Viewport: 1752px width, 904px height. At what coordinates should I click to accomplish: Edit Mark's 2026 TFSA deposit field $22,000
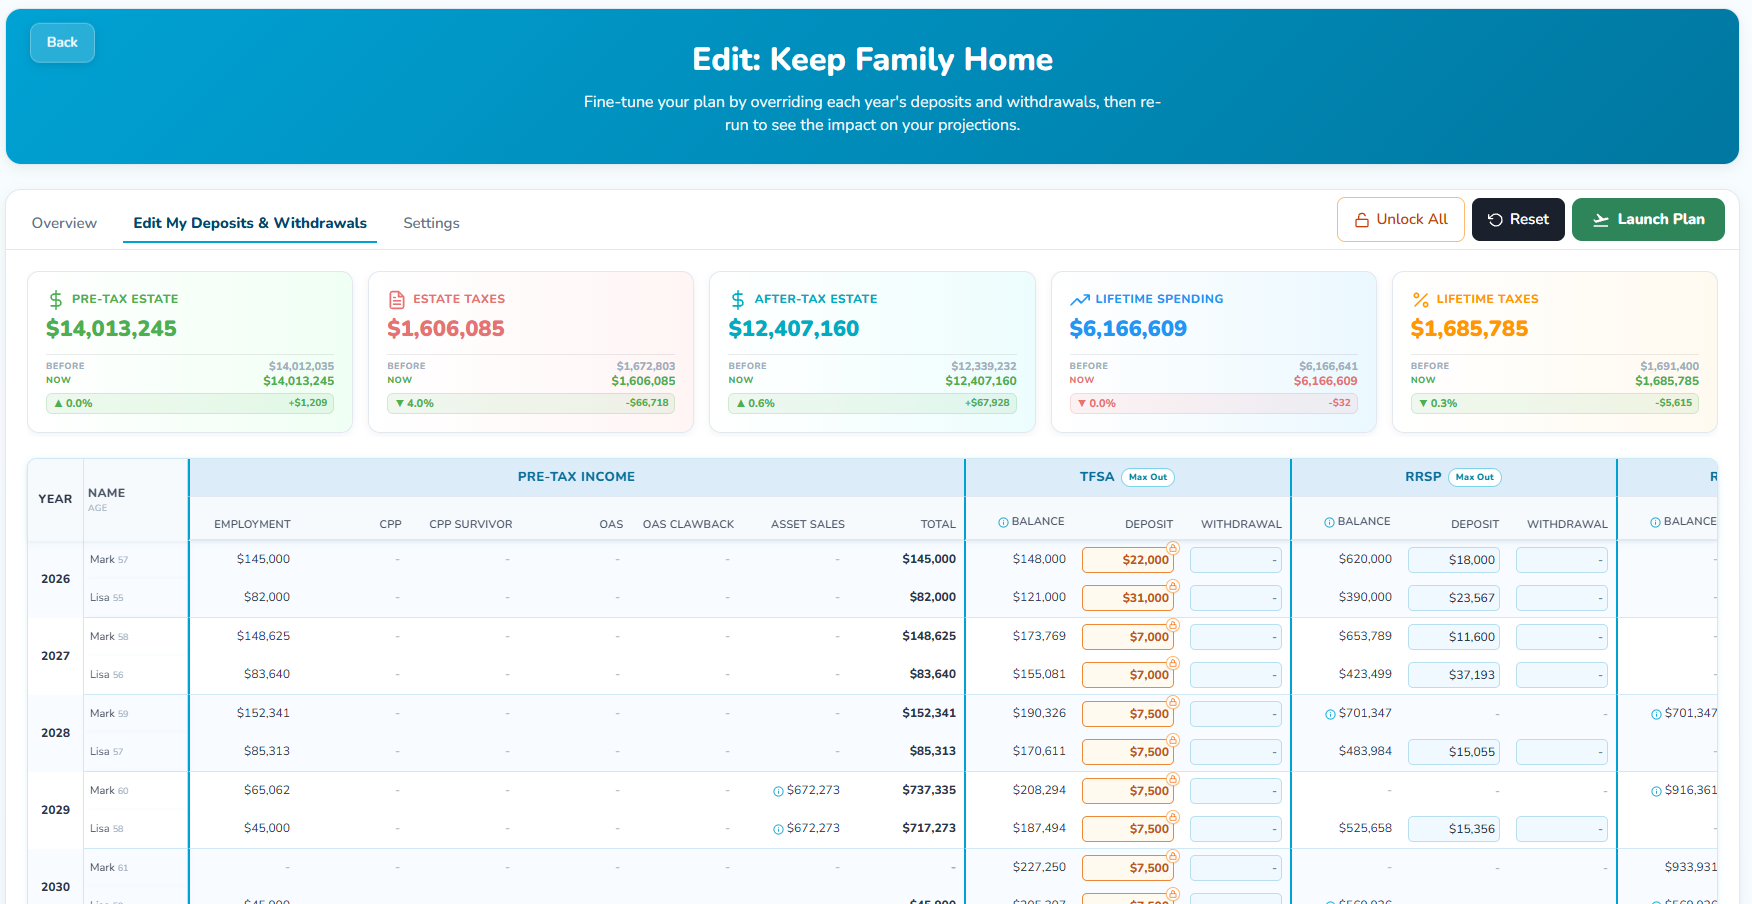1128,560
